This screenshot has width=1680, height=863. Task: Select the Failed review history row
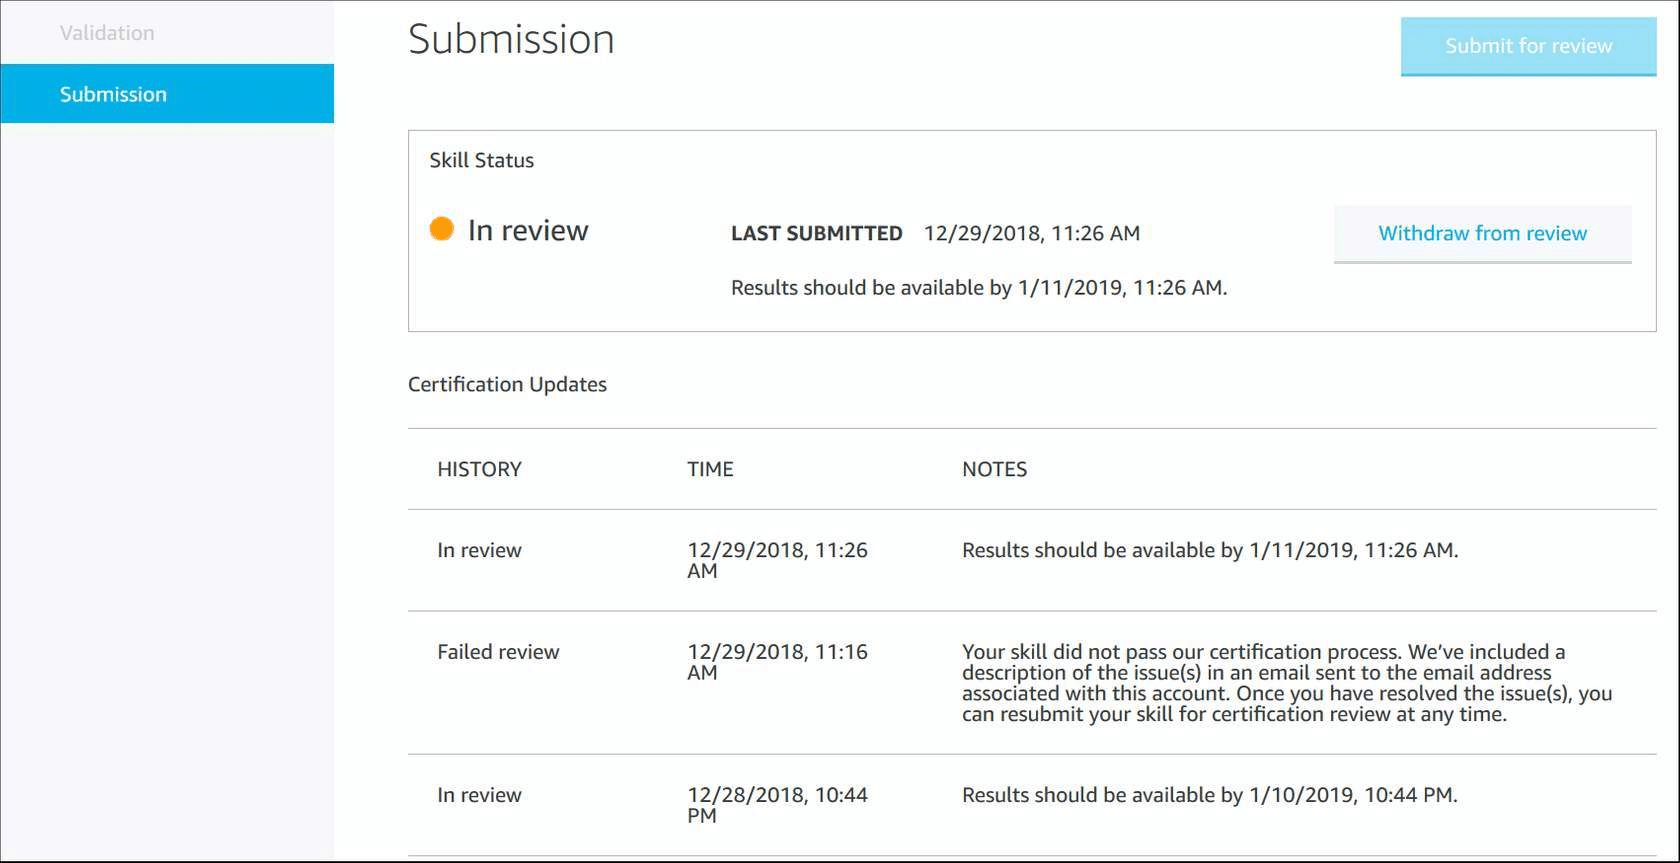coord(497,651)
